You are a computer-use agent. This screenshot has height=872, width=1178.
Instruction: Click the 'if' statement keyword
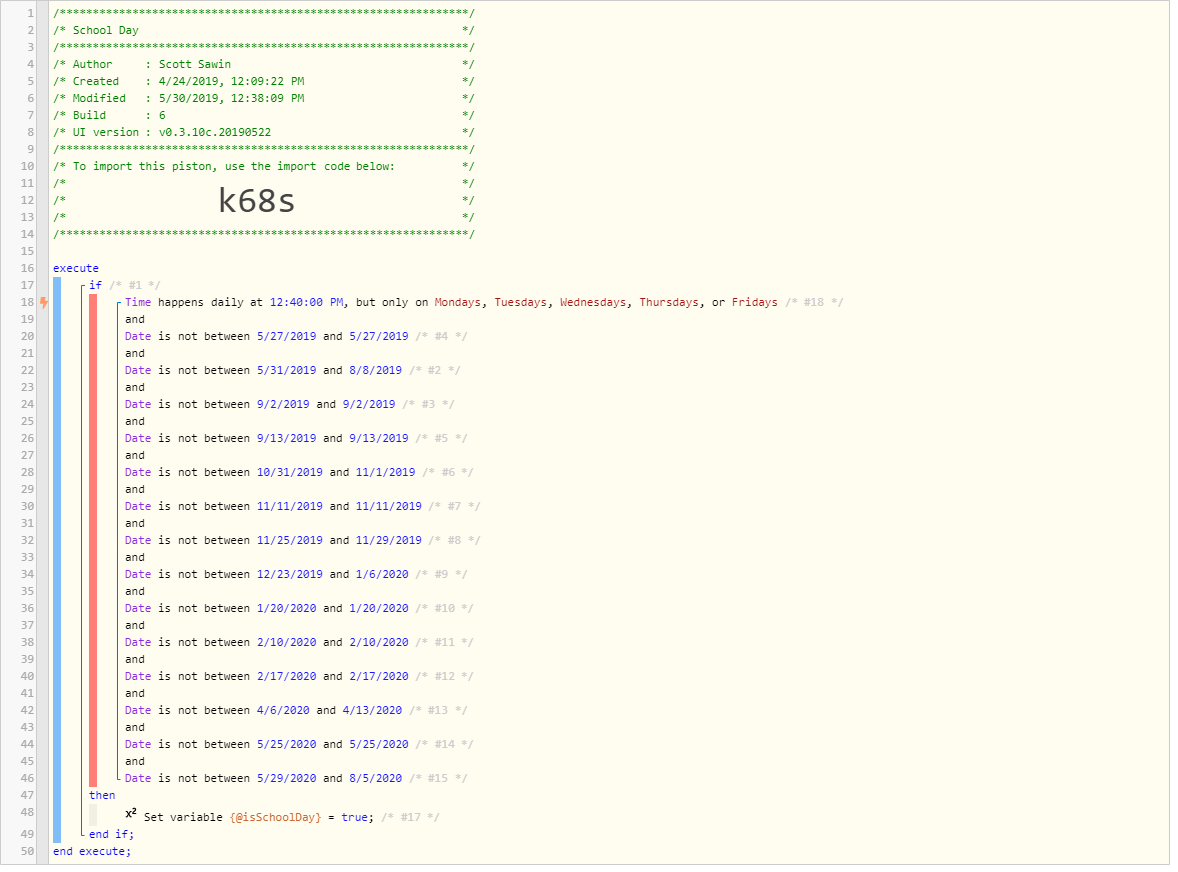[x=95, y=286]
